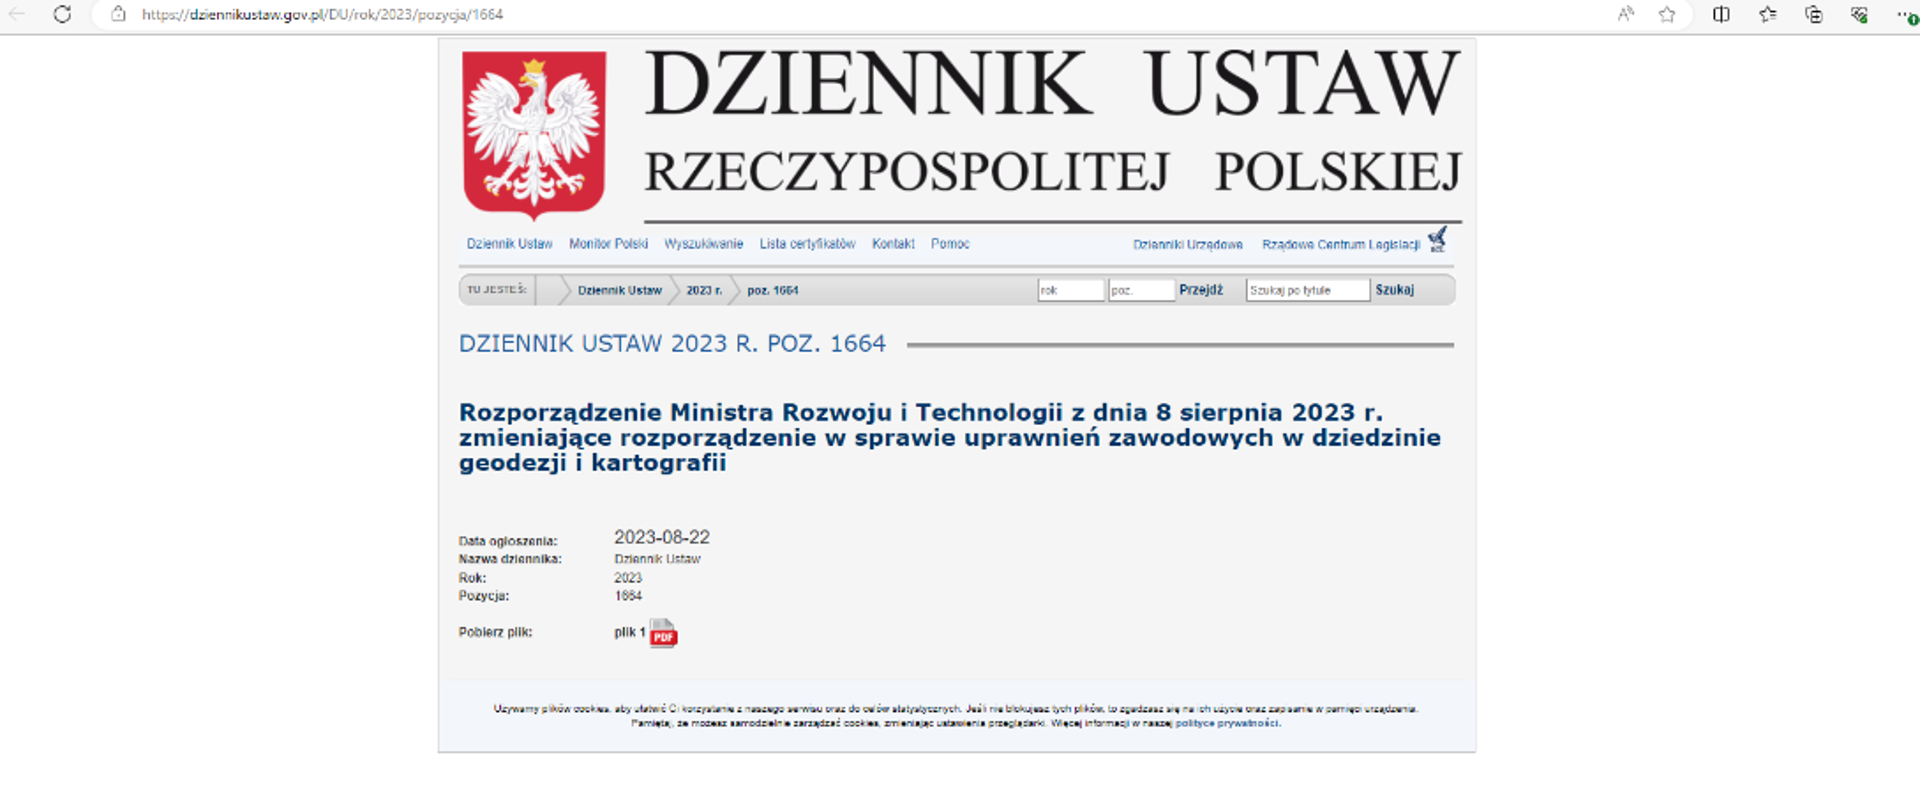Click the Polish eagle emblem logo
This screenshot has width=1920, height=810.
tap(534, 134)
